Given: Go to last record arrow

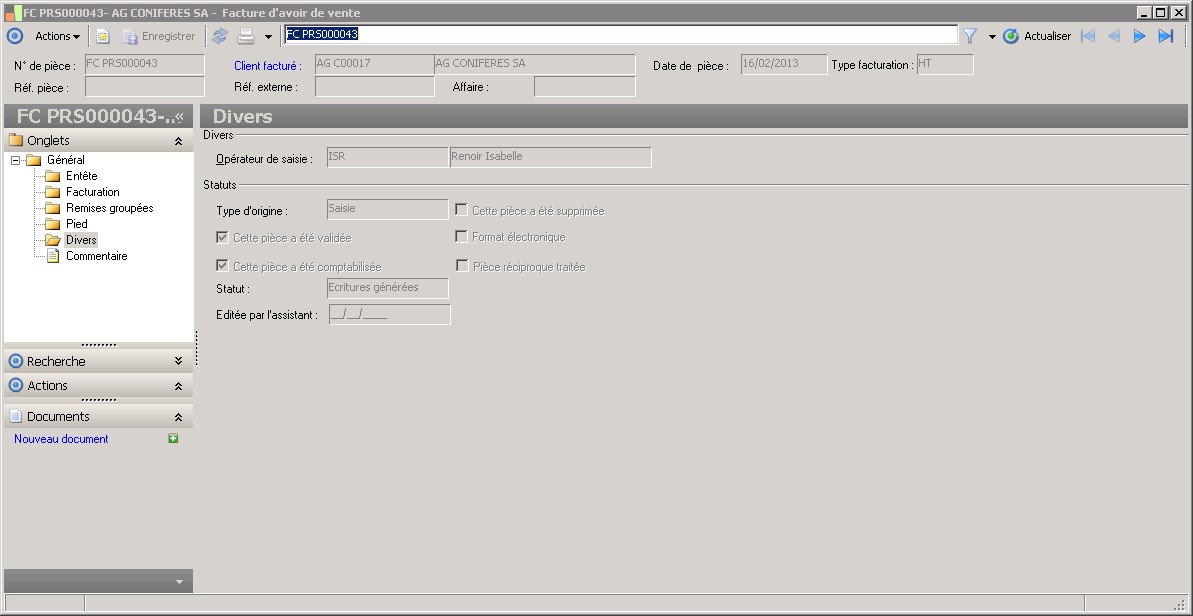Looking at the screenshot, I should pyautogui.click(x=1166, y=36).
